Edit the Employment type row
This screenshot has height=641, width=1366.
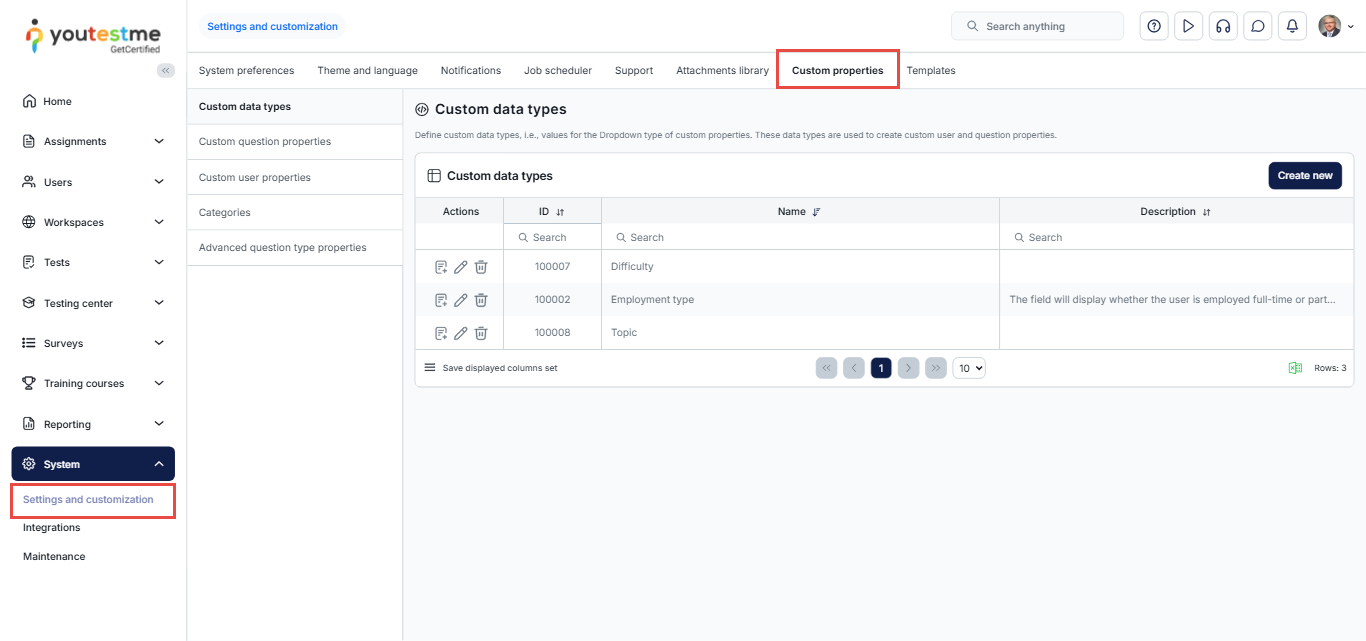point(461,300)
